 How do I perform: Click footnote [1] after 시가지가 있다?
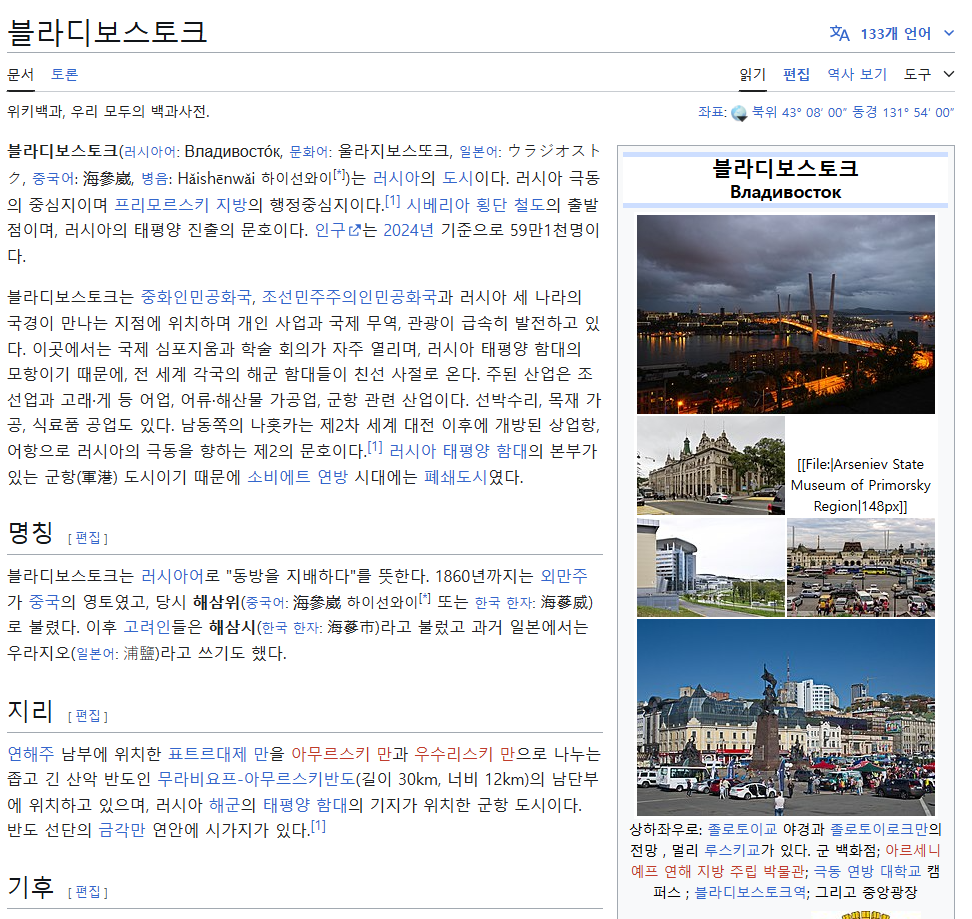[318, 827]
